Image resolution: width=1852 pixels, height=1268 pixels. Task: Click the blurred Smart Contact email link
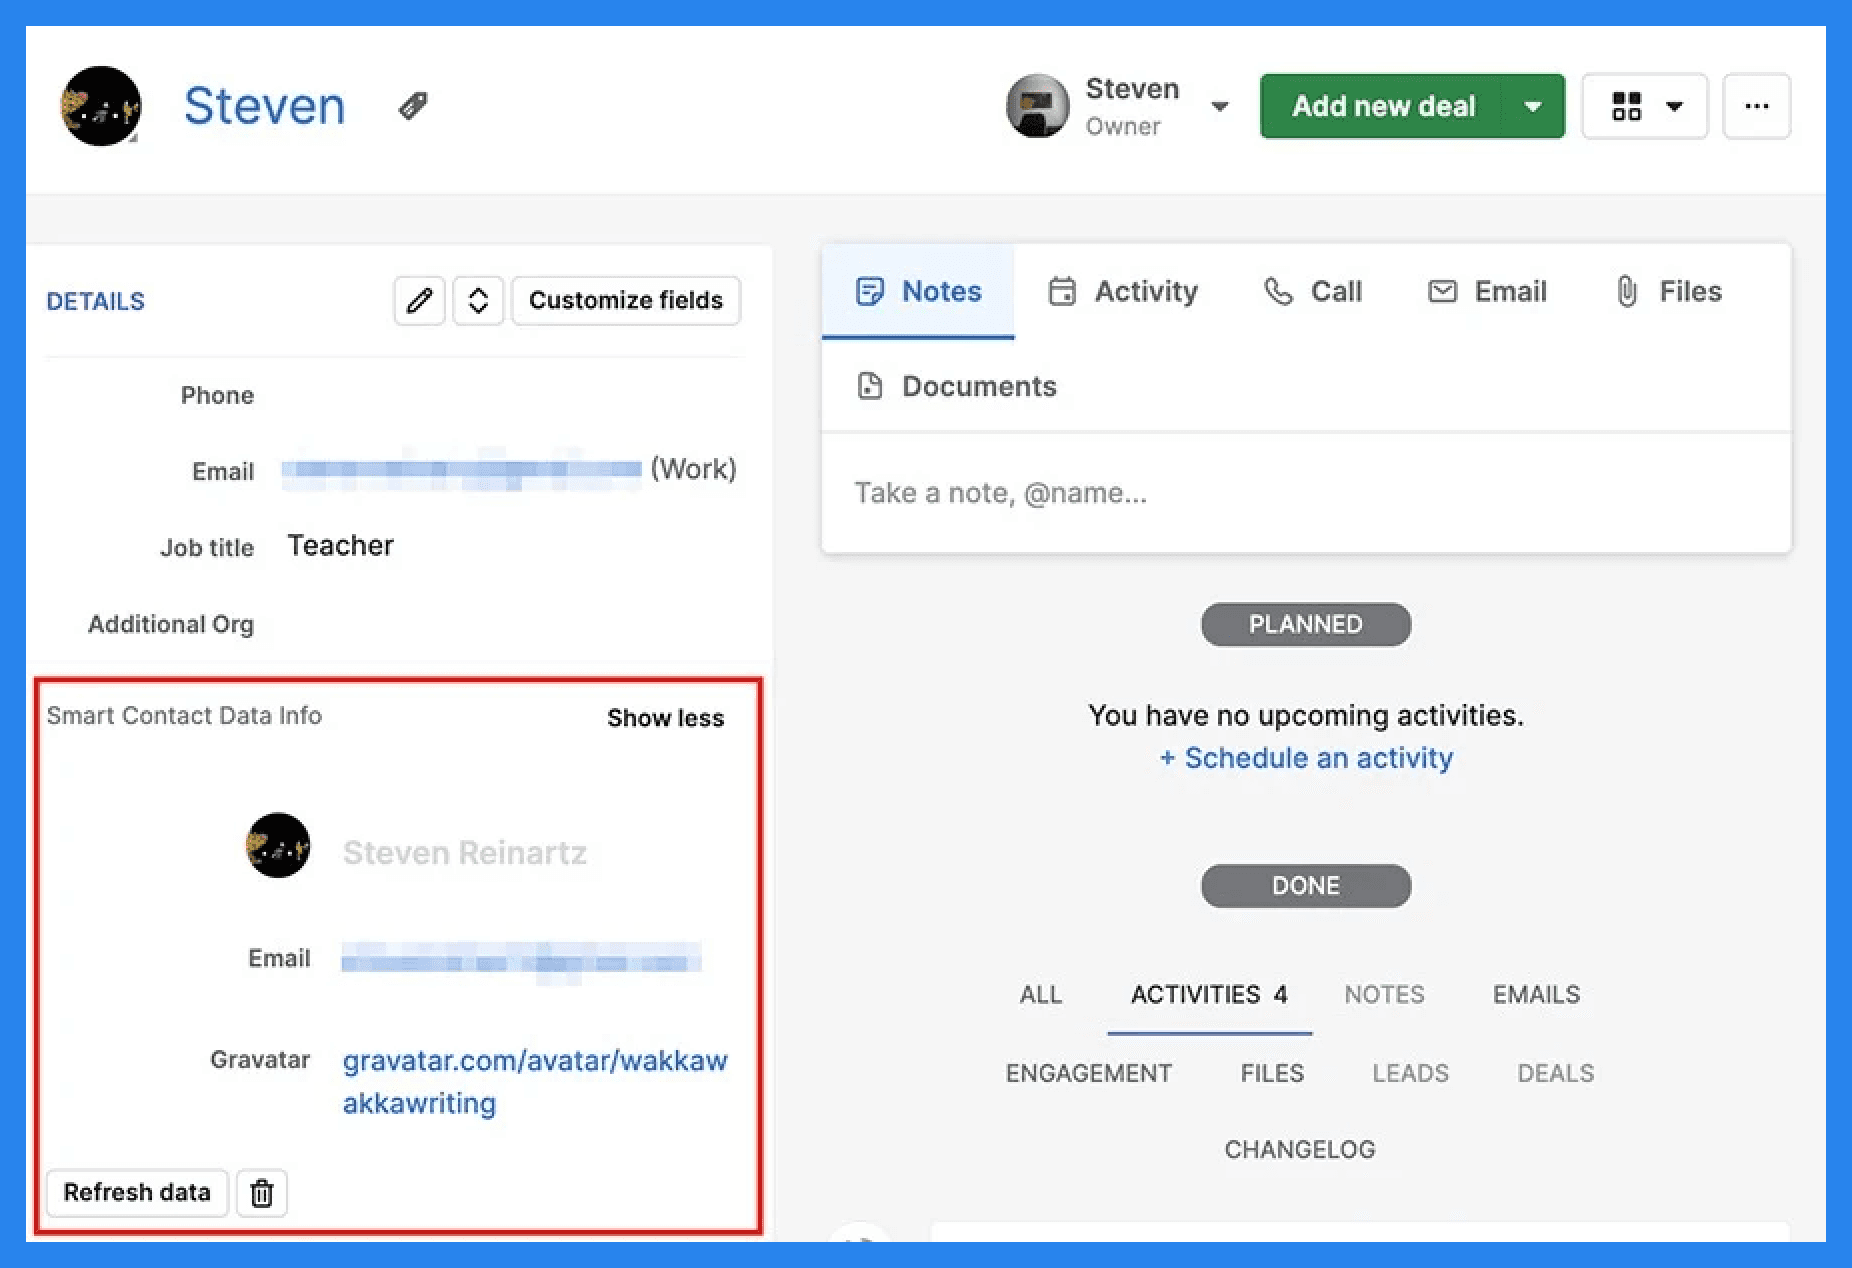coord(521,961)
